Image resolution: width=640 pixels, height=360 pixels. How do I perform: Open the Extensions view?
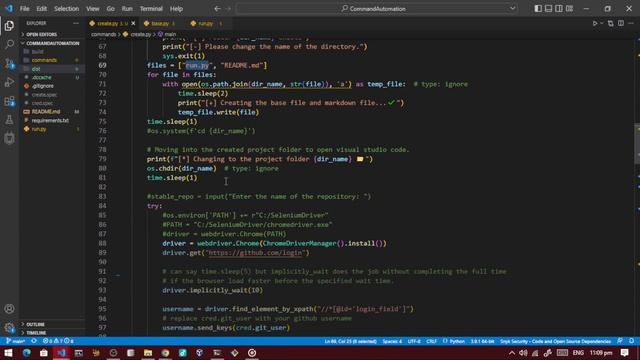point(9,101)
